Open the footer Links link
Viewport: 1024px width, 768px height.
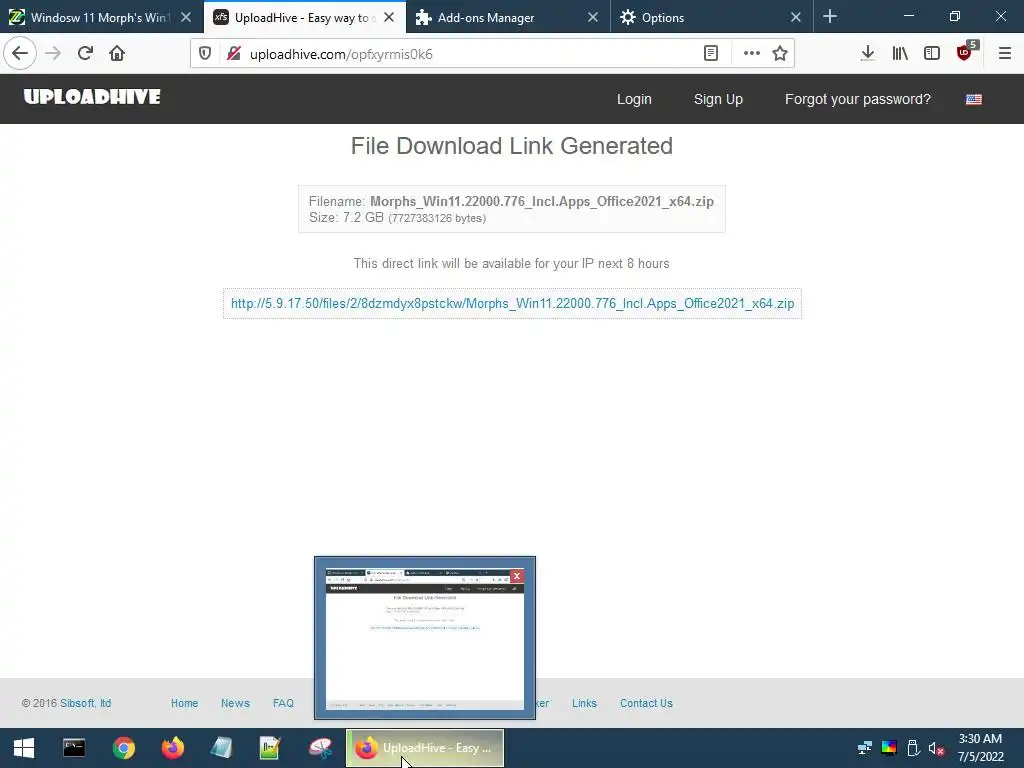point(584,703)
